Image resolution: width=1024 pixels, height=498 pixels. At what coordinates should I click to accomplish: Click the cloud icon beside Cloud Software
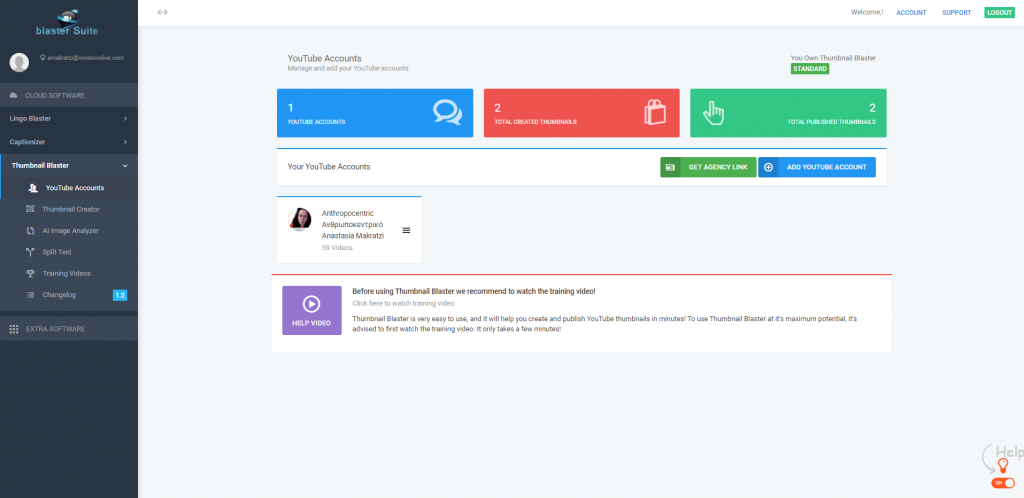tap(14, 95)
